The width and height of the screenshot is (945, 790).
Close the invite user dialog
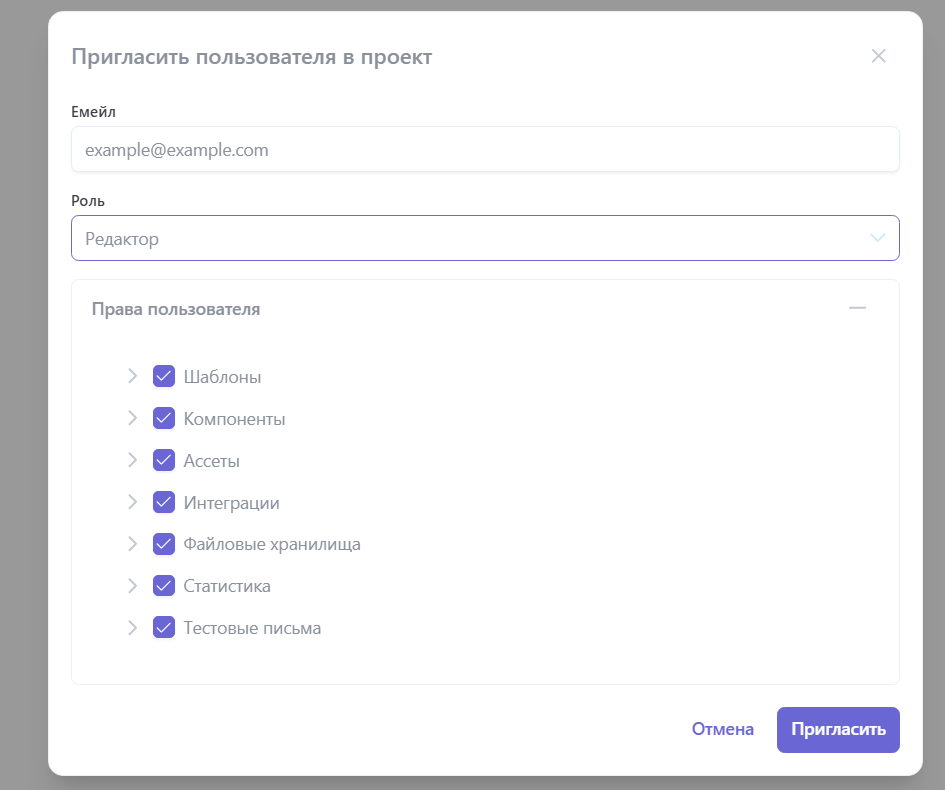(x=878, y=56)
